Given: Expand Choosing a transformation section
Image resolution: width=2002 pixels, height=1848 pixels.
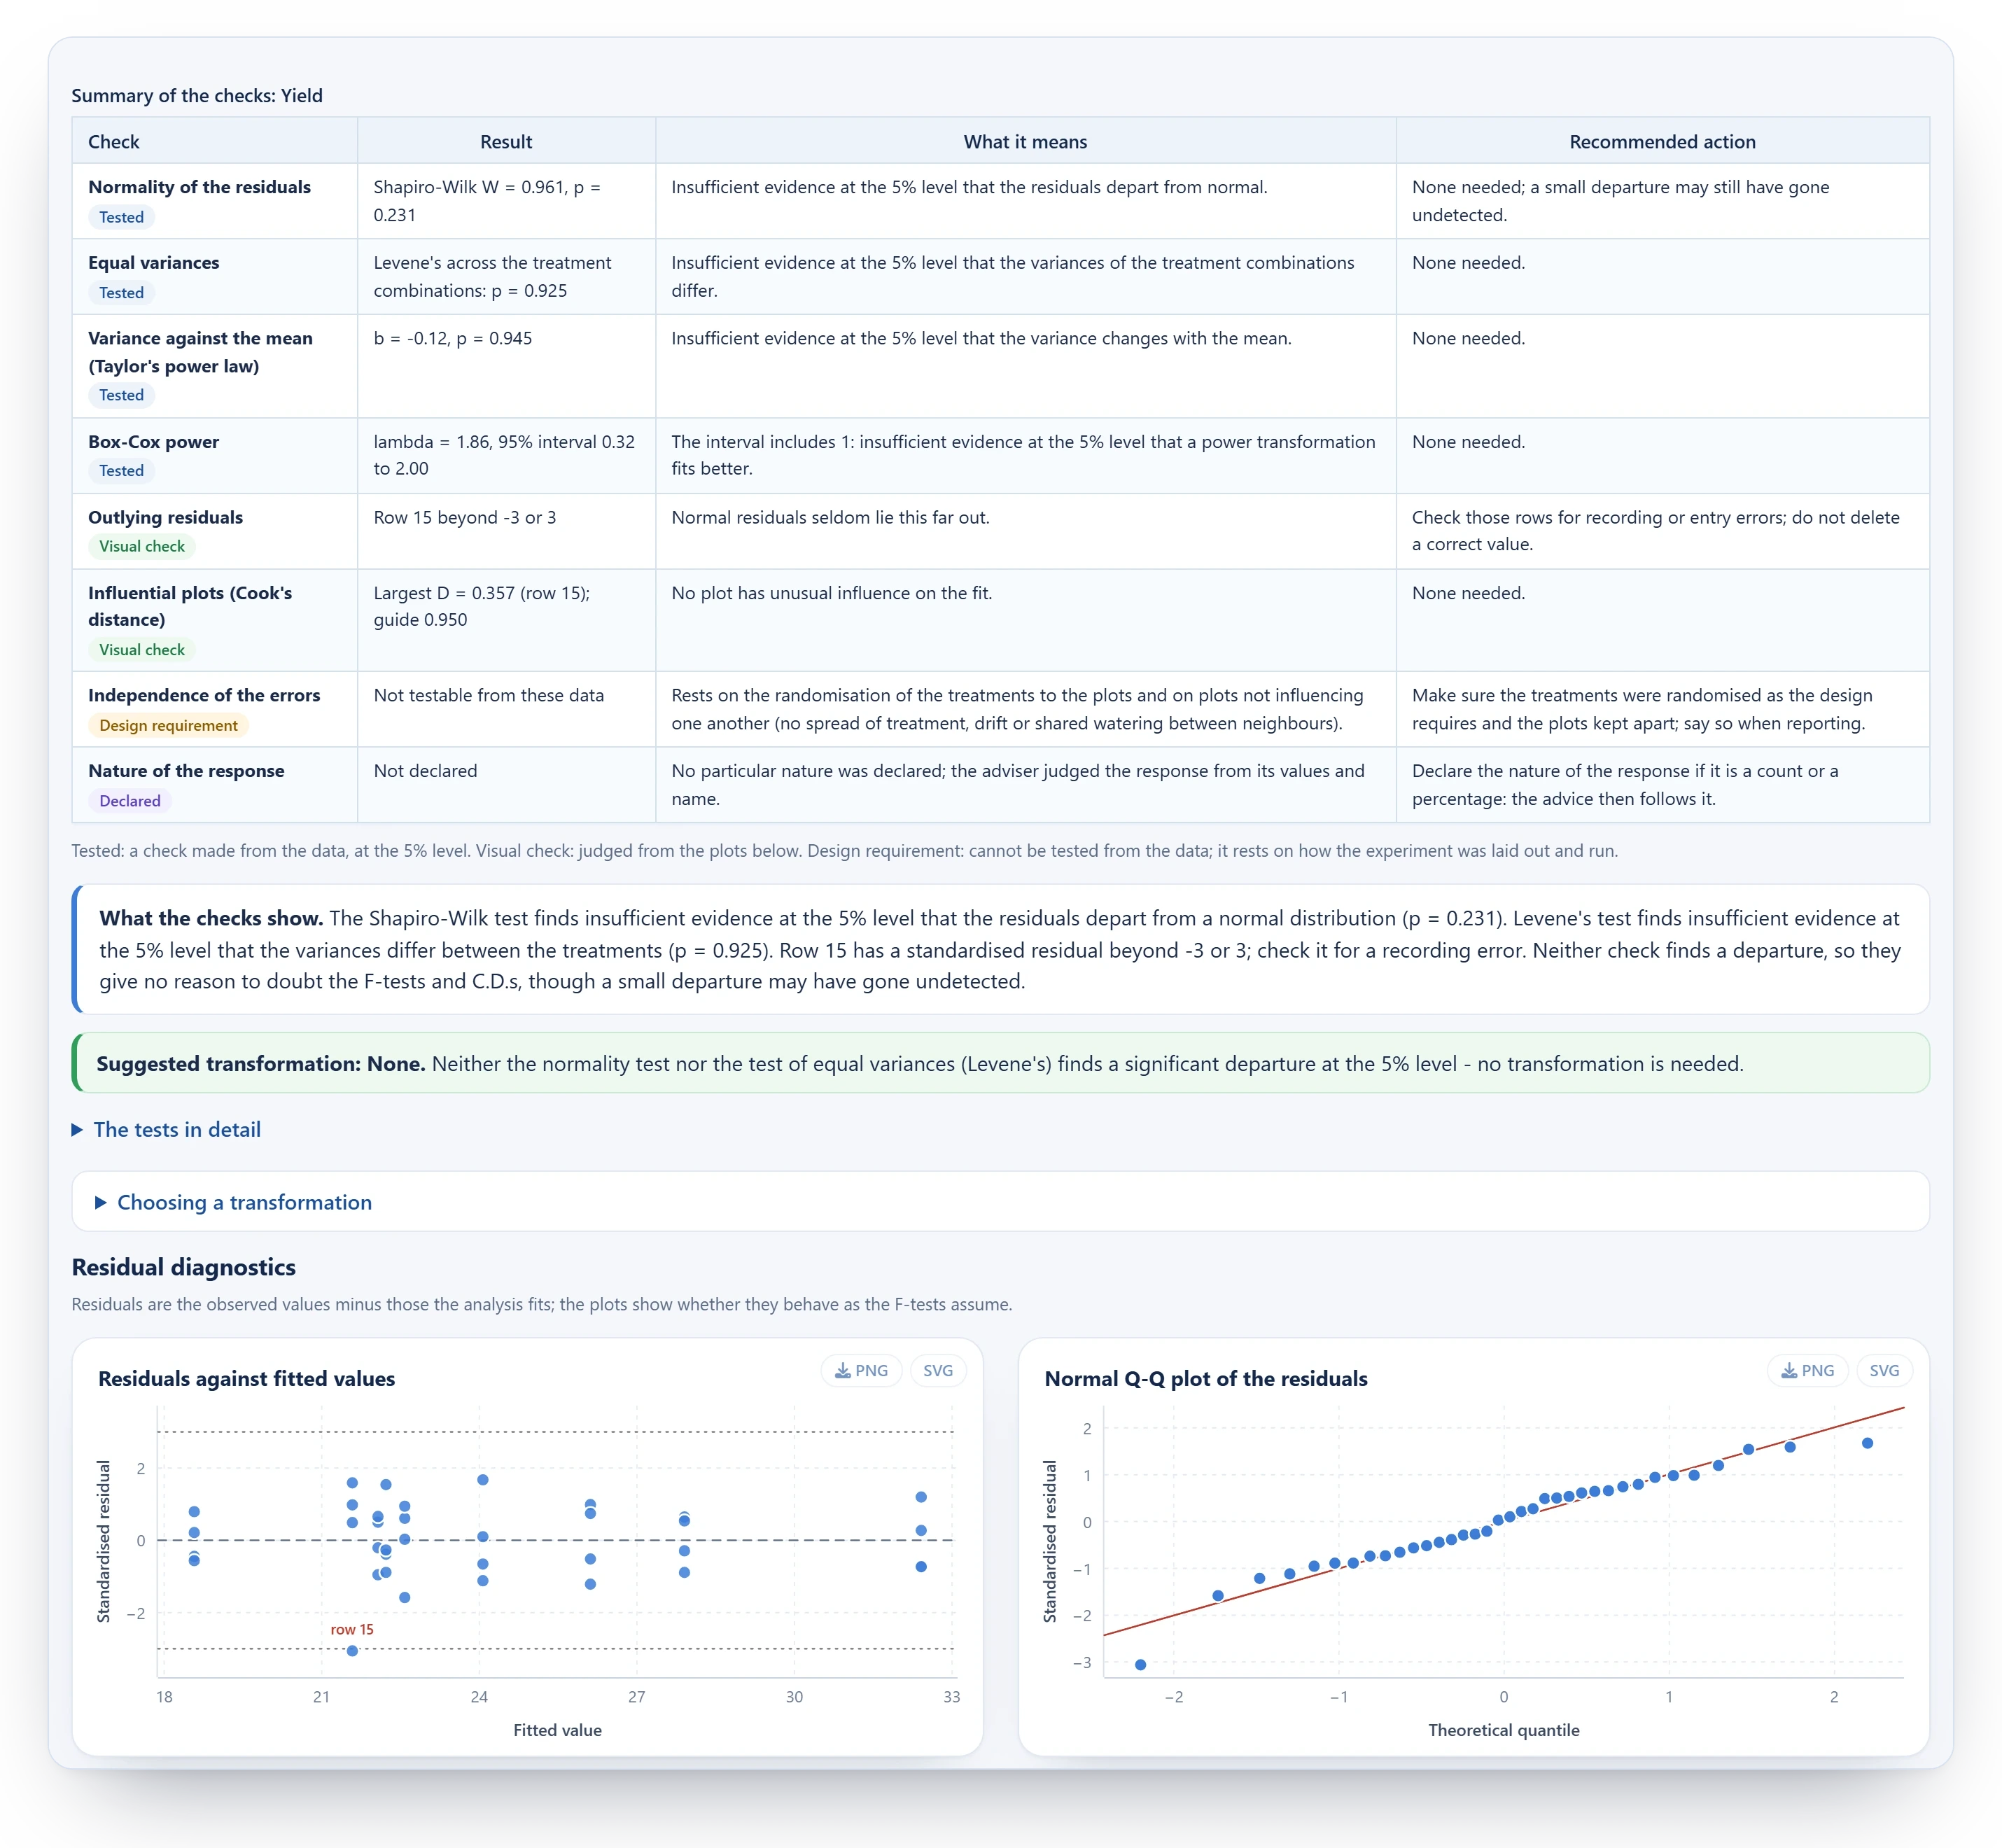Looking at the screenshot, I should coord(233,1202).
